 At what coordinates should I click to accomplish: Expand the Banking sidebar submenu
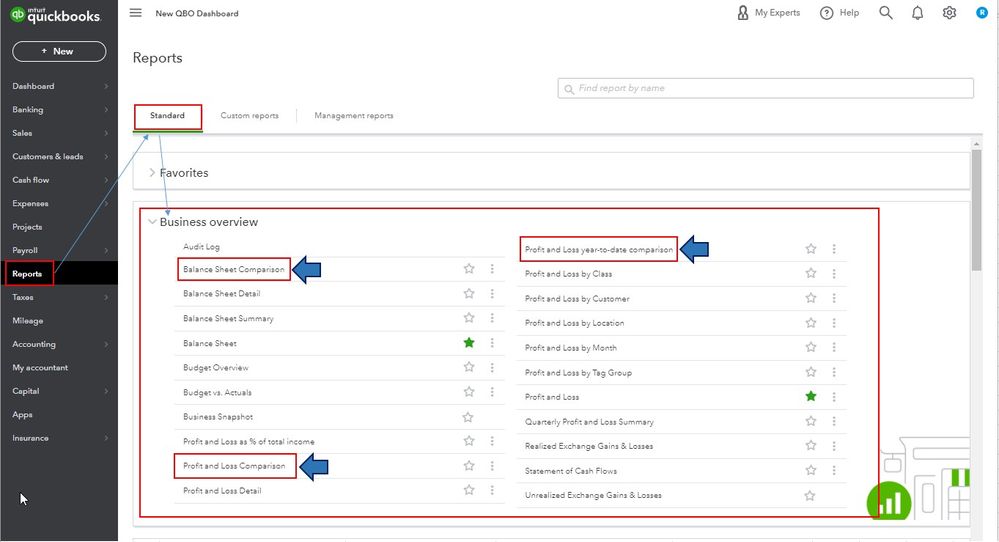106,110
